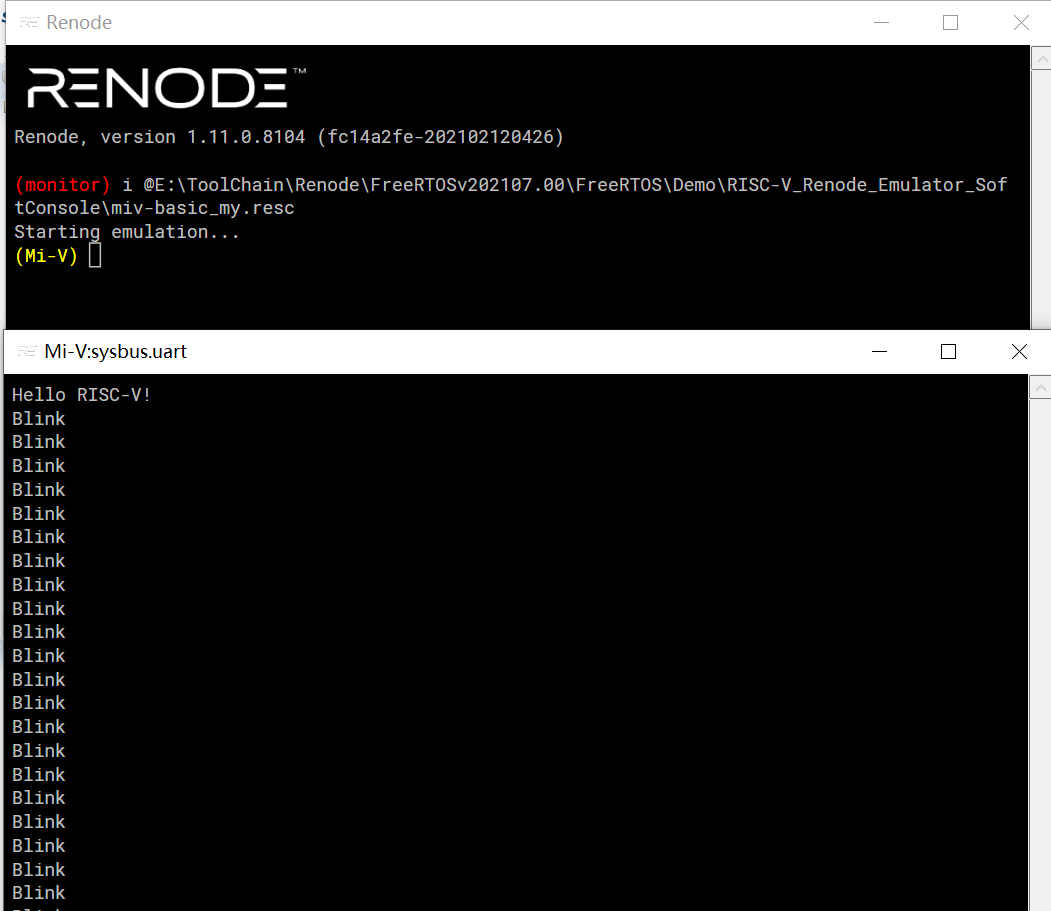Click 'tConsole\miv-basic_my.resc' path text
This screenshot has width=1051, height=911.
tap(154, 208)
